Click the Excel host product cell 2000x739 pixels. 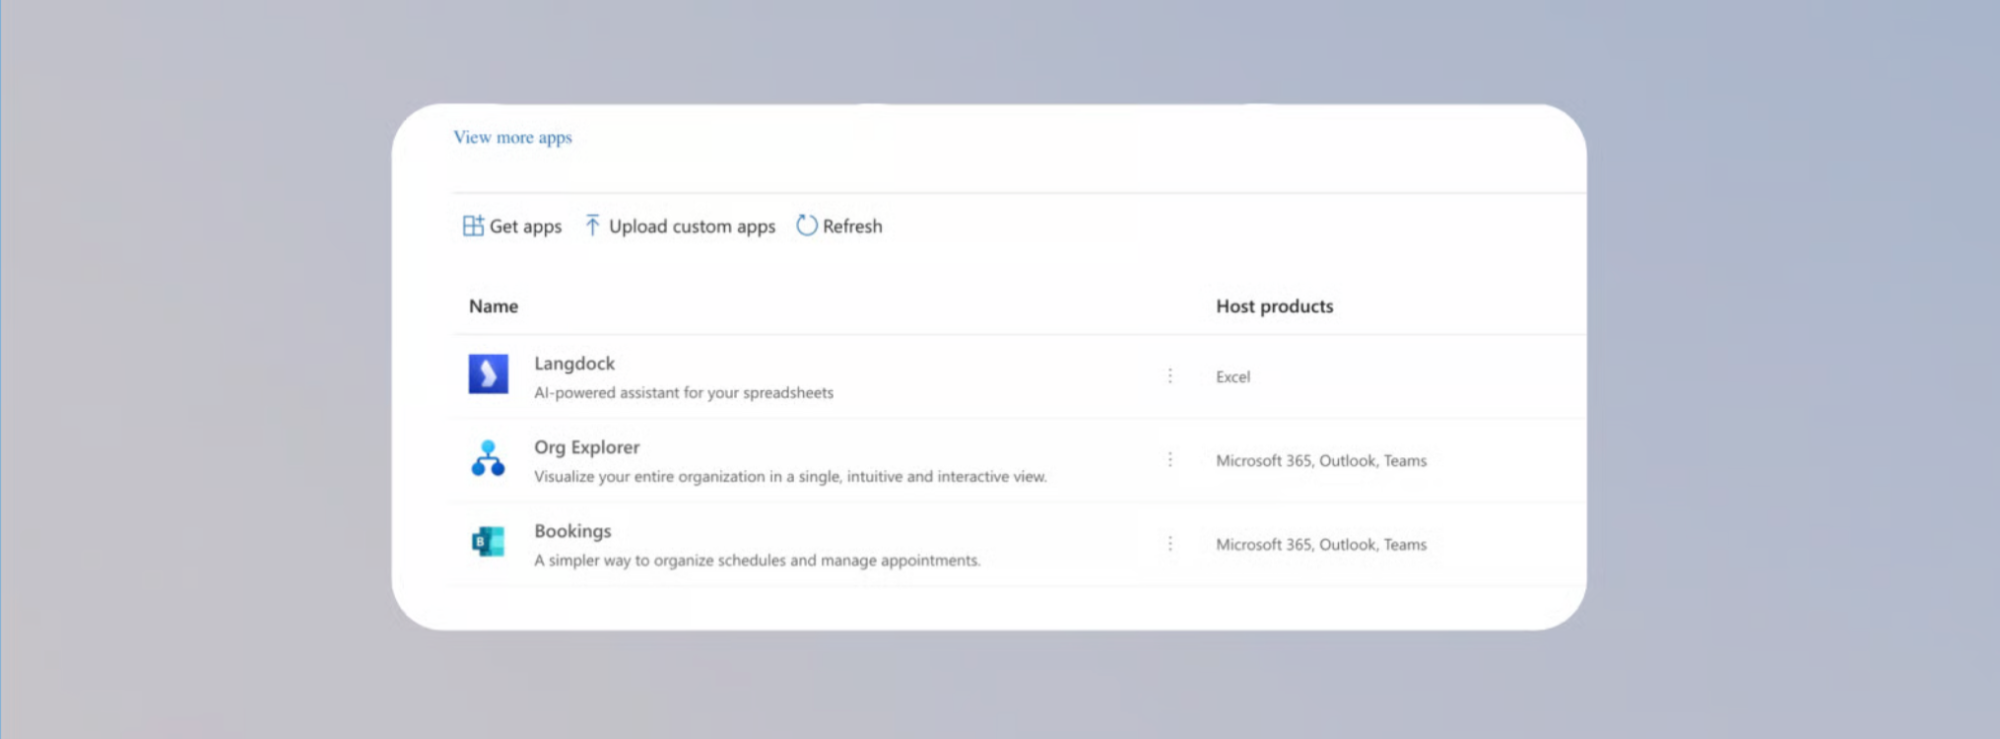click(1233, 377)
